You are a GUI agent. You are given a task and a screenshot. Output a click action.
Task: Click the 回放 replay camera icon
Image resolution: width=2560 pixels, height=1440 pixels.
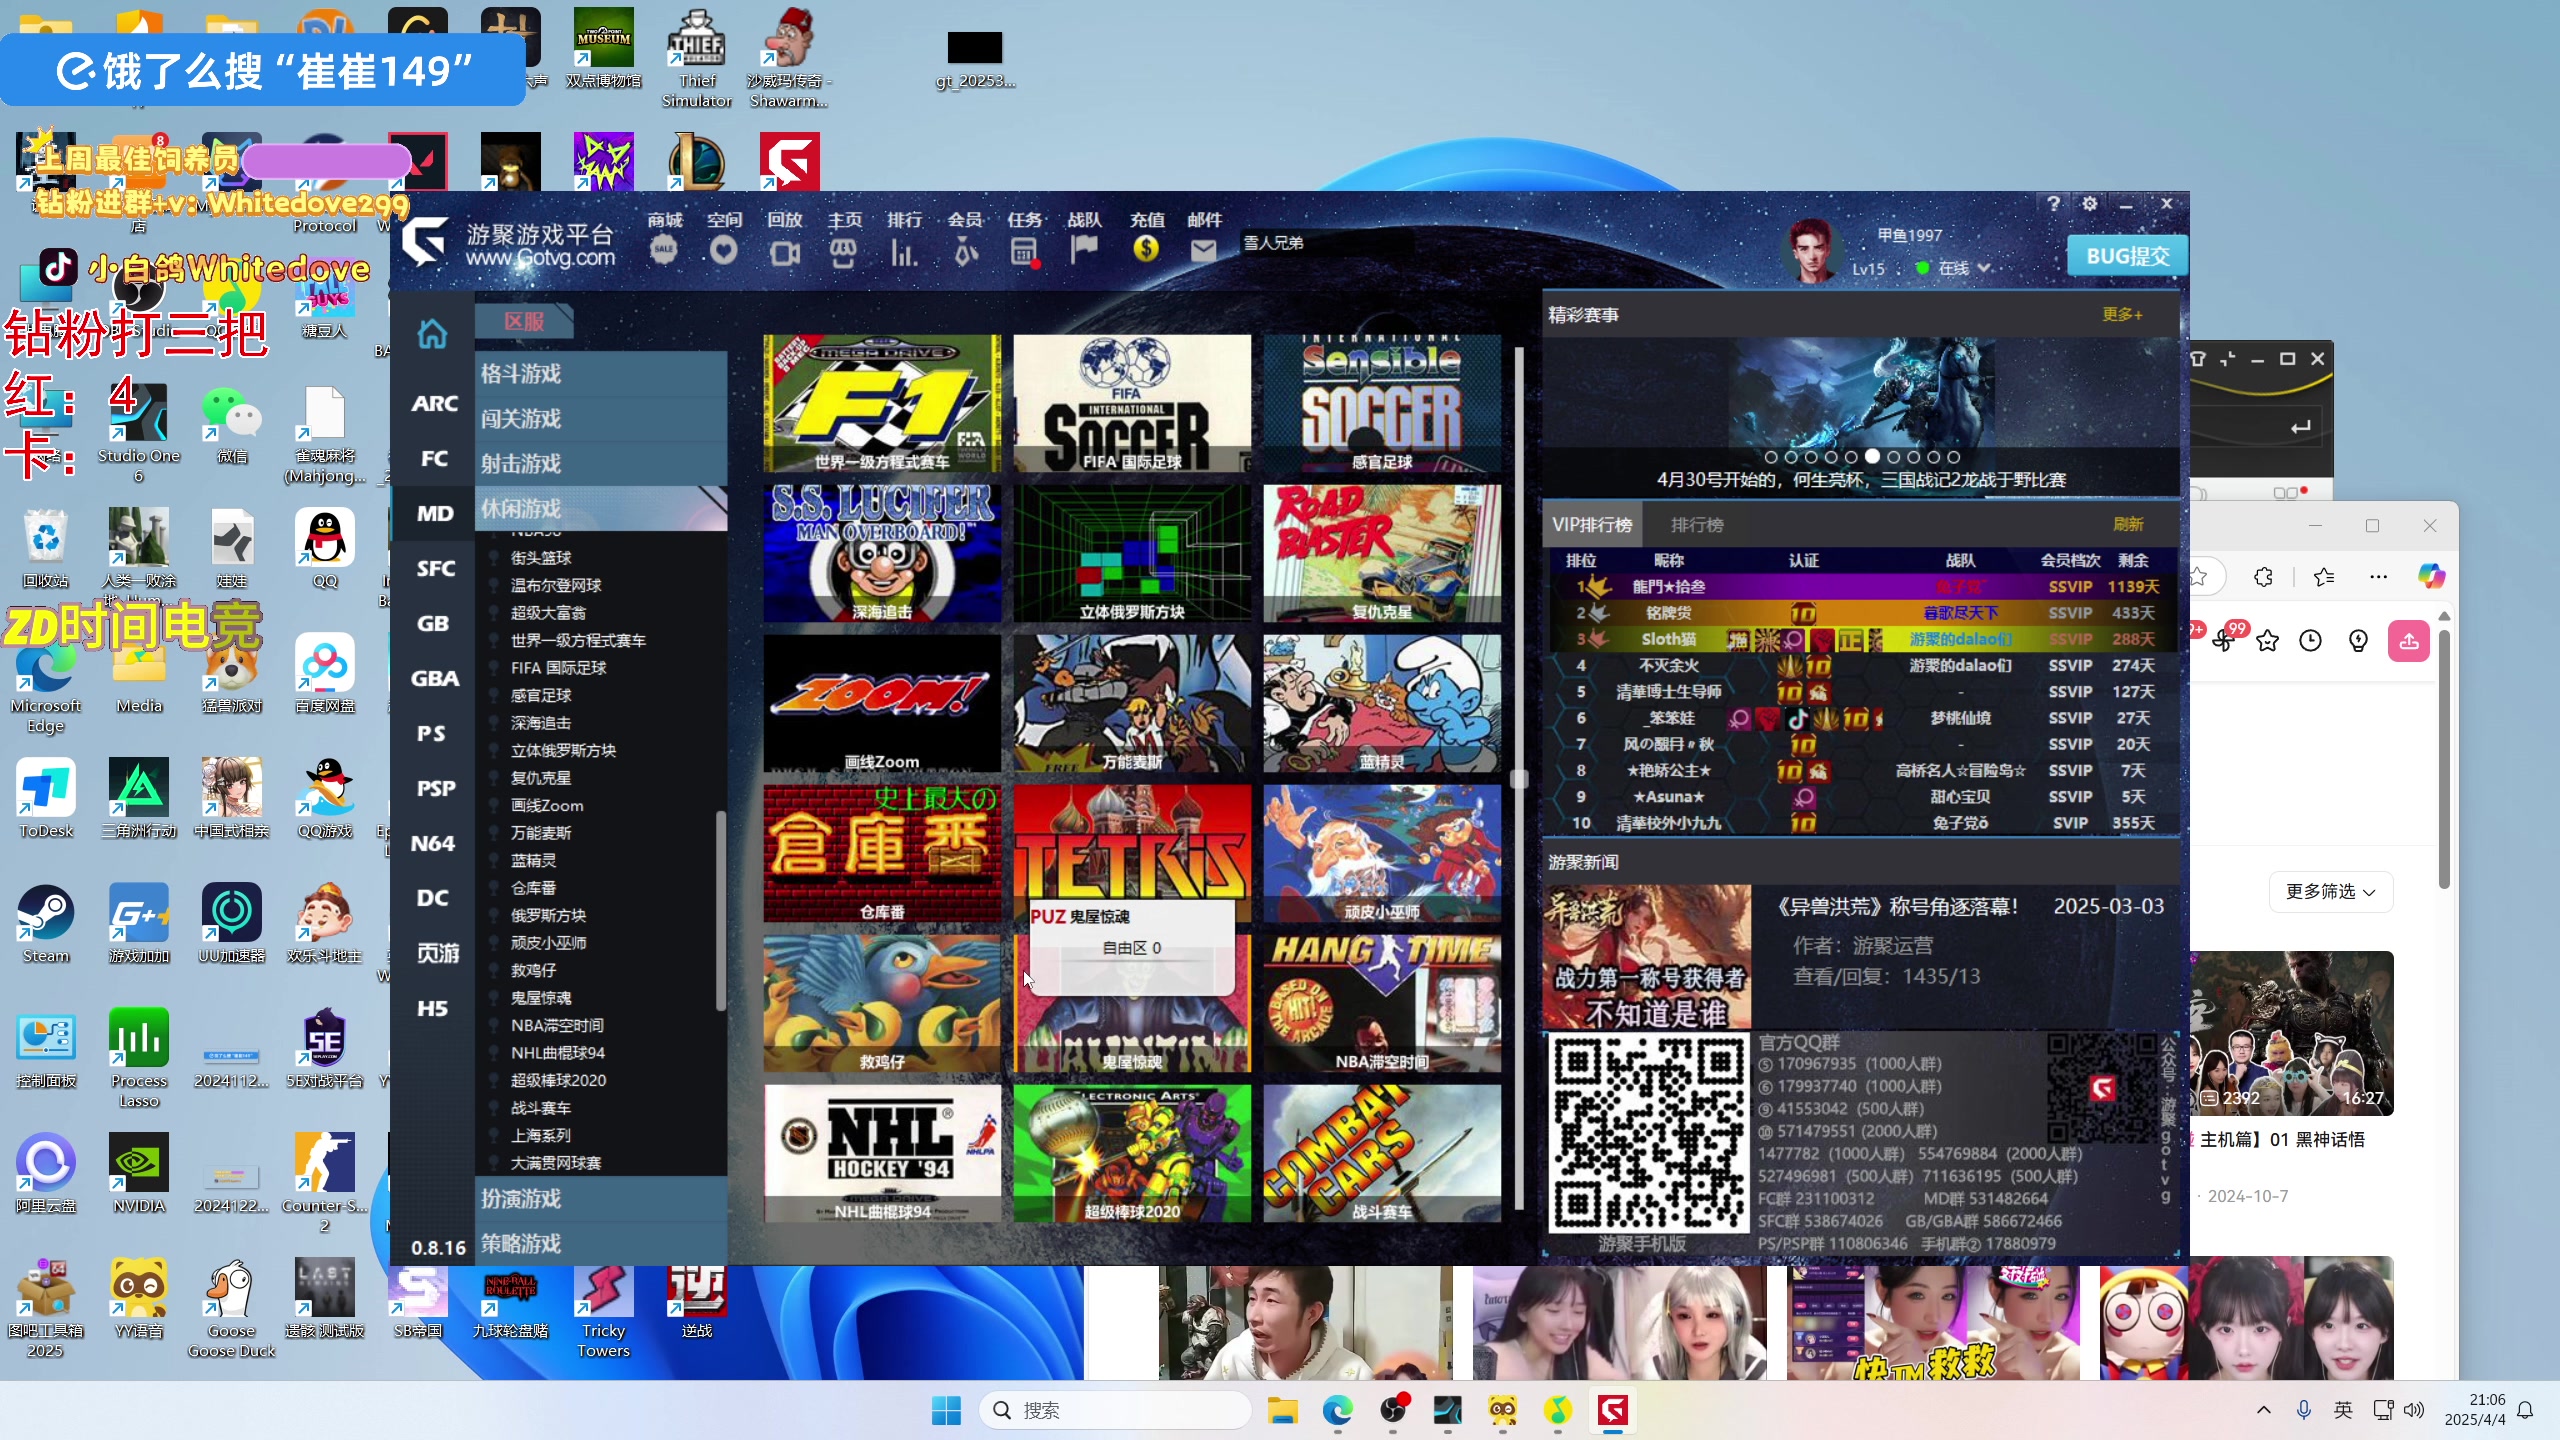click(785, 251)
